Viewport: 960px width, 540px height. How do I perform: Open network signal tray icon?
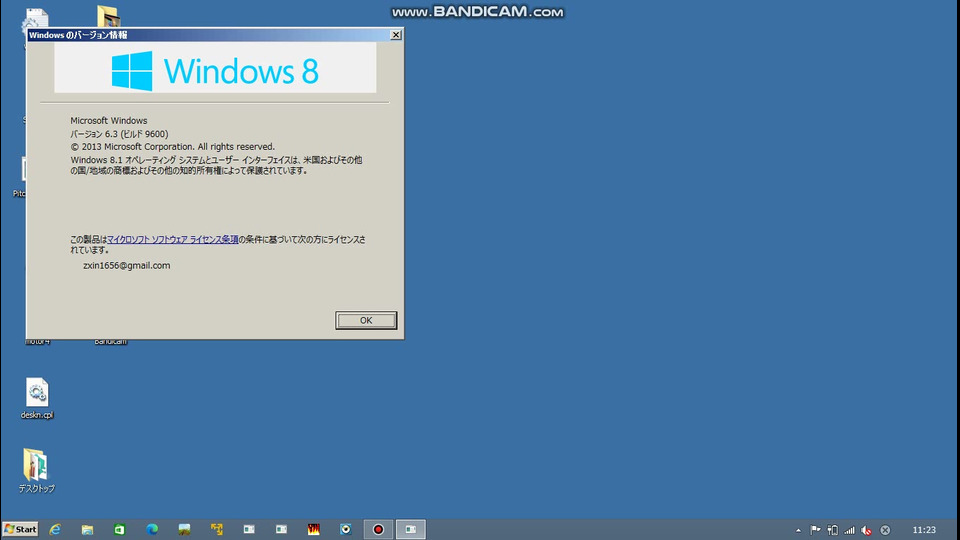(x=849, y=530)
